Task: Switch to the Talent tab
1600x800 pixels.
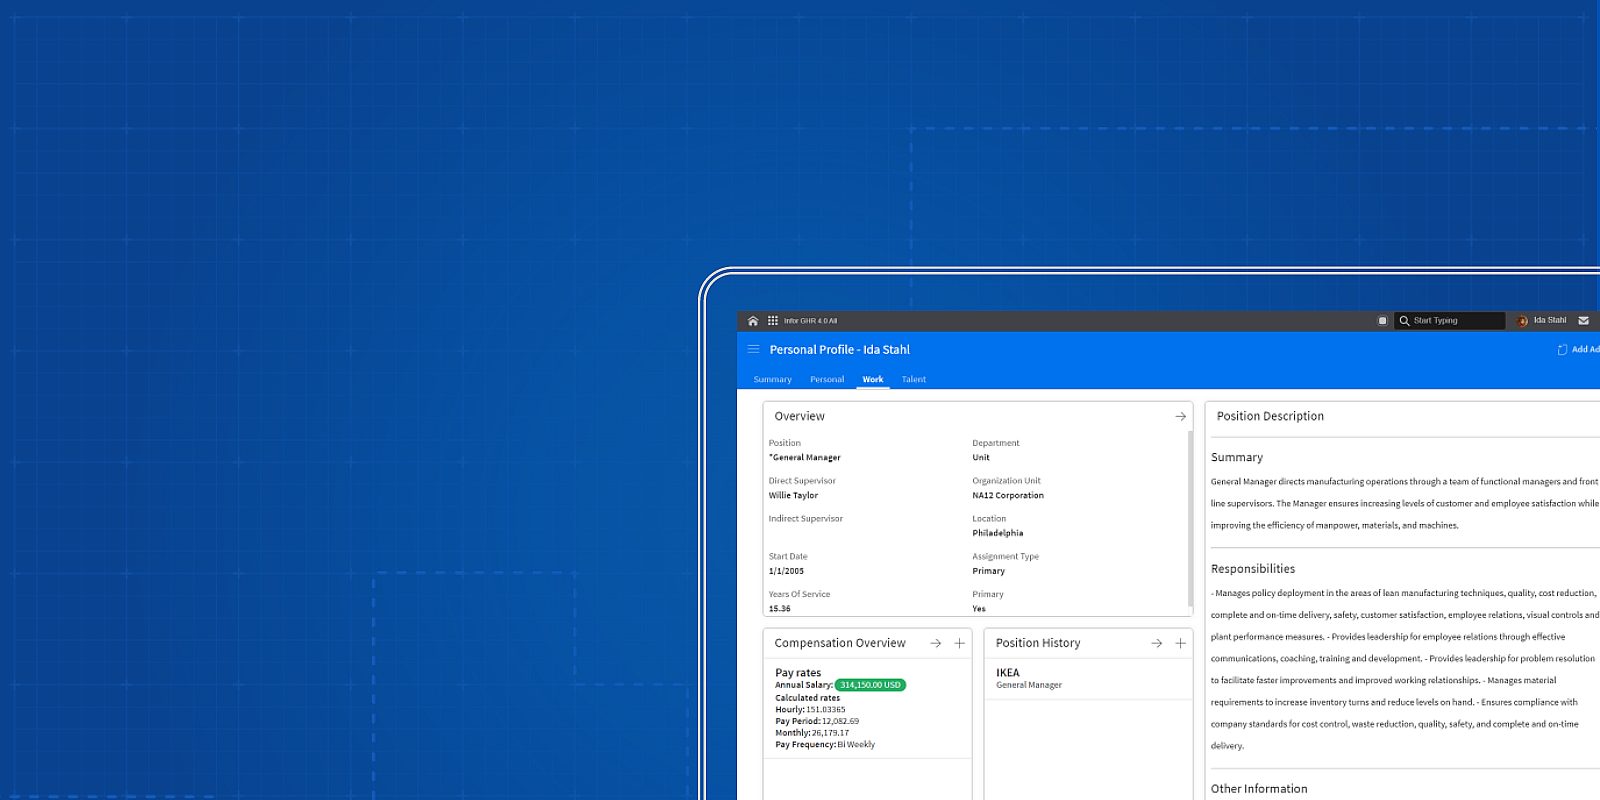Action: pos(914,379)
